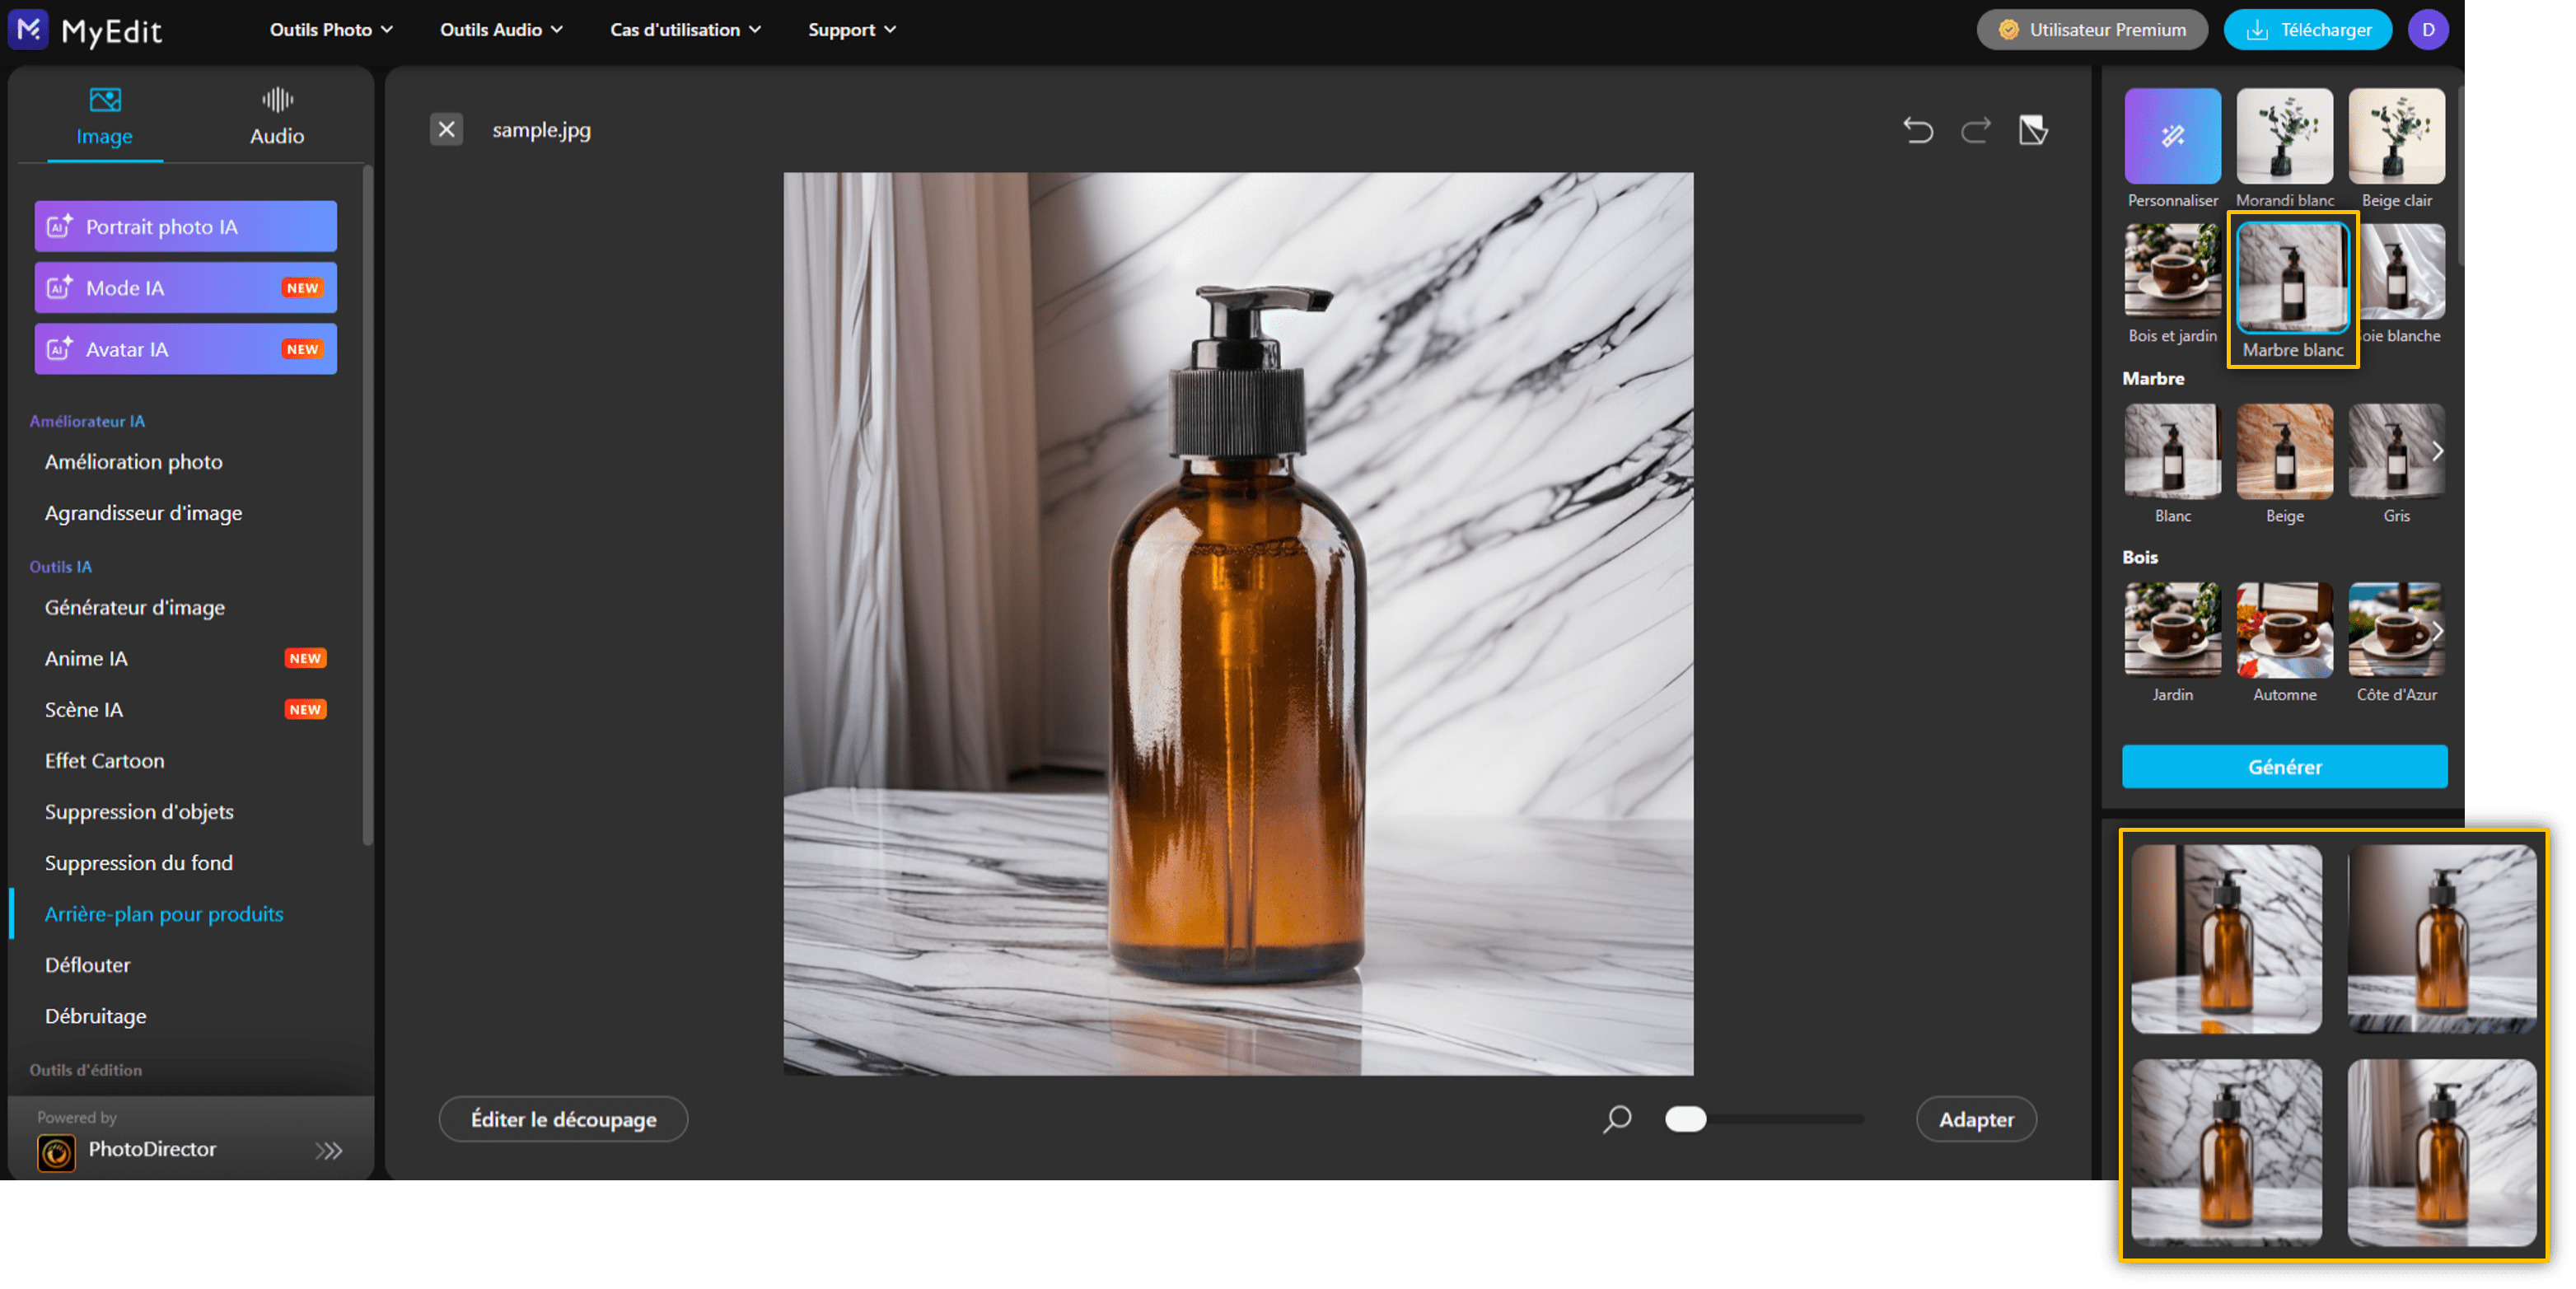The image size is (2576, 1289).
Task: Select Suppression du fond tool
Action: coord(138,862)
